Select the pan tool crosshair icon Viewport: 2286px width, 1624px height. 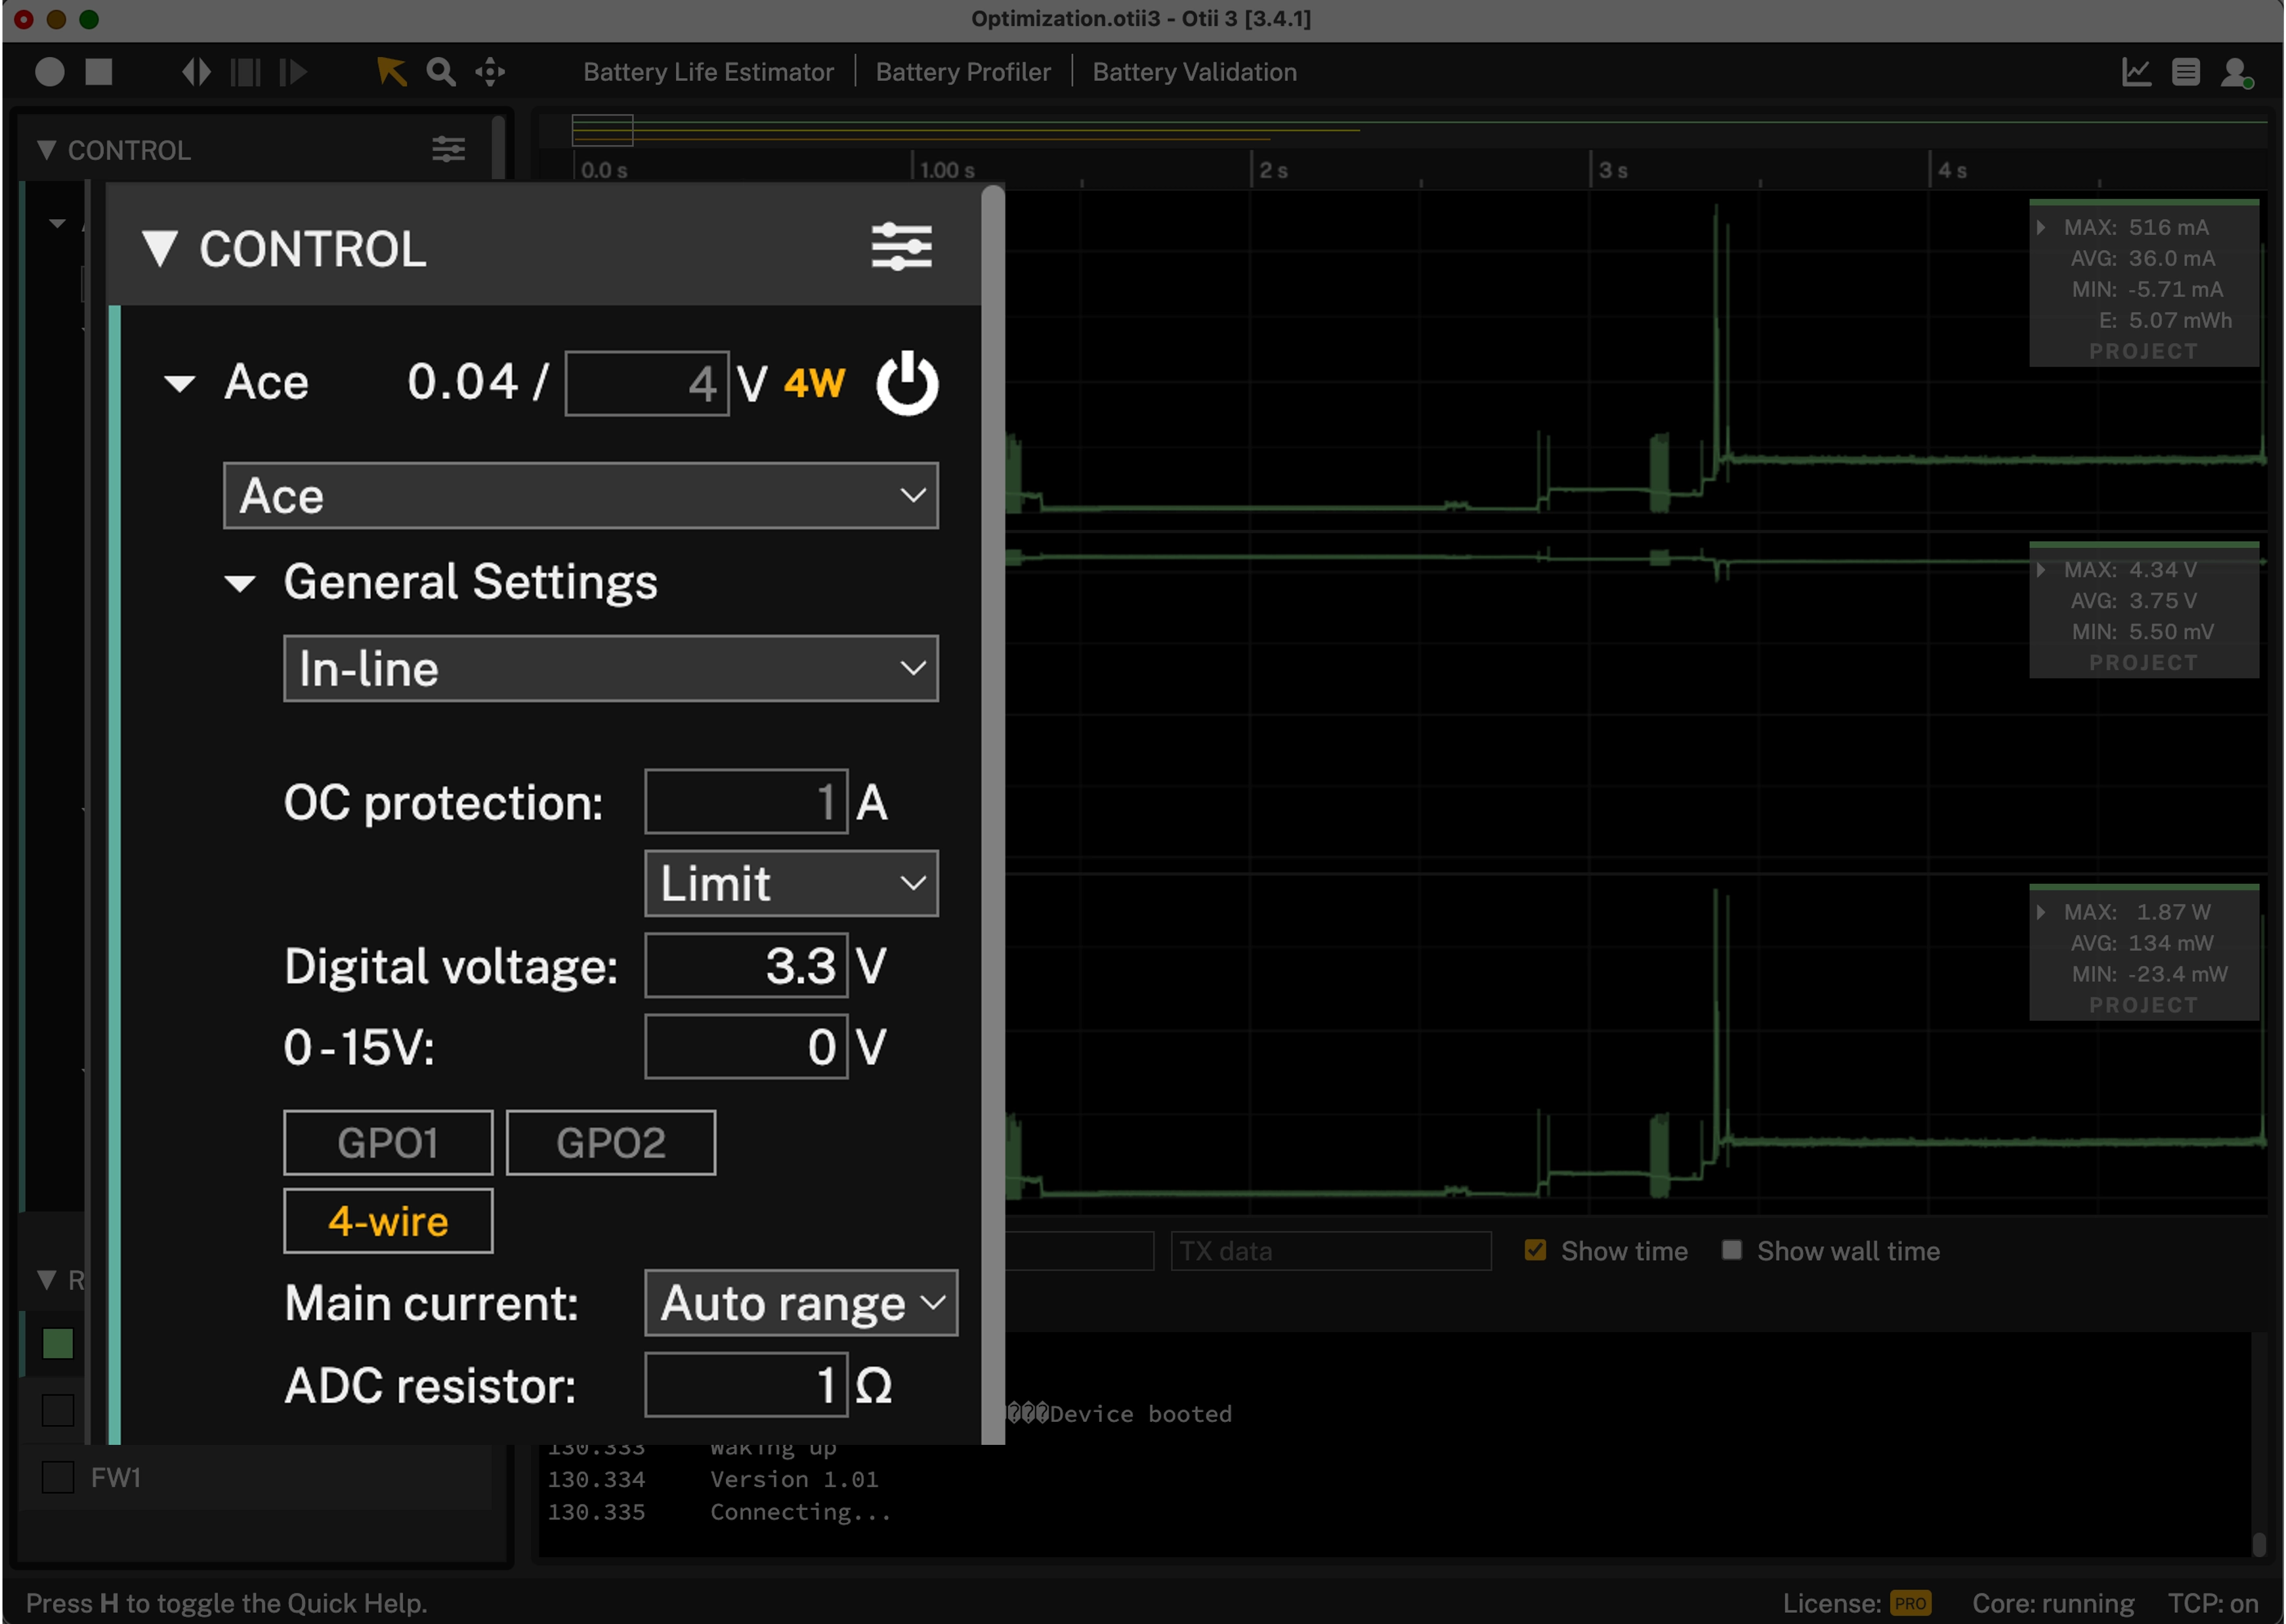click(x=489, y=71)
